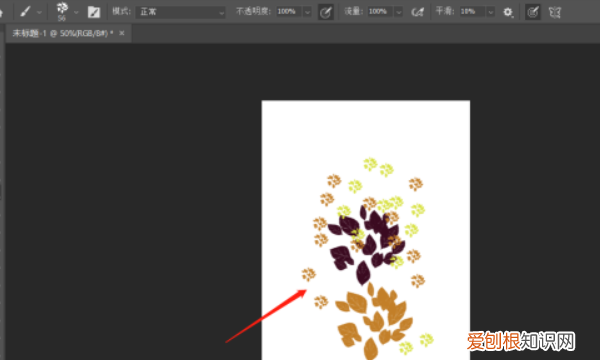Open the tool preset dropdown beside the brush icon

(x=39, y=12)
